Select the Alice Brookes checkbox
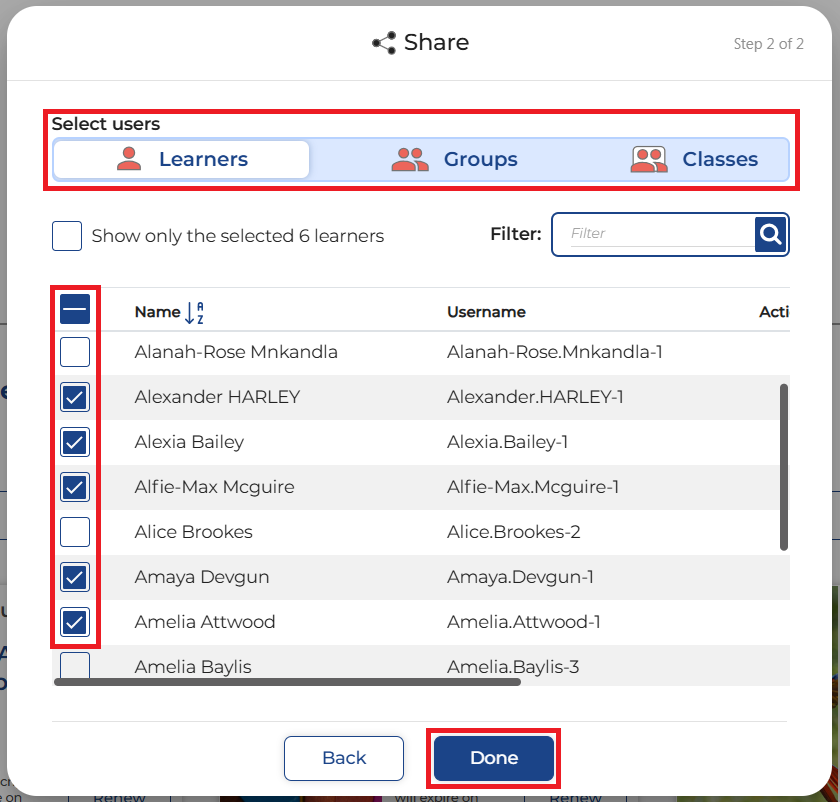Viewport: 840px width, 802px height. 75,532
